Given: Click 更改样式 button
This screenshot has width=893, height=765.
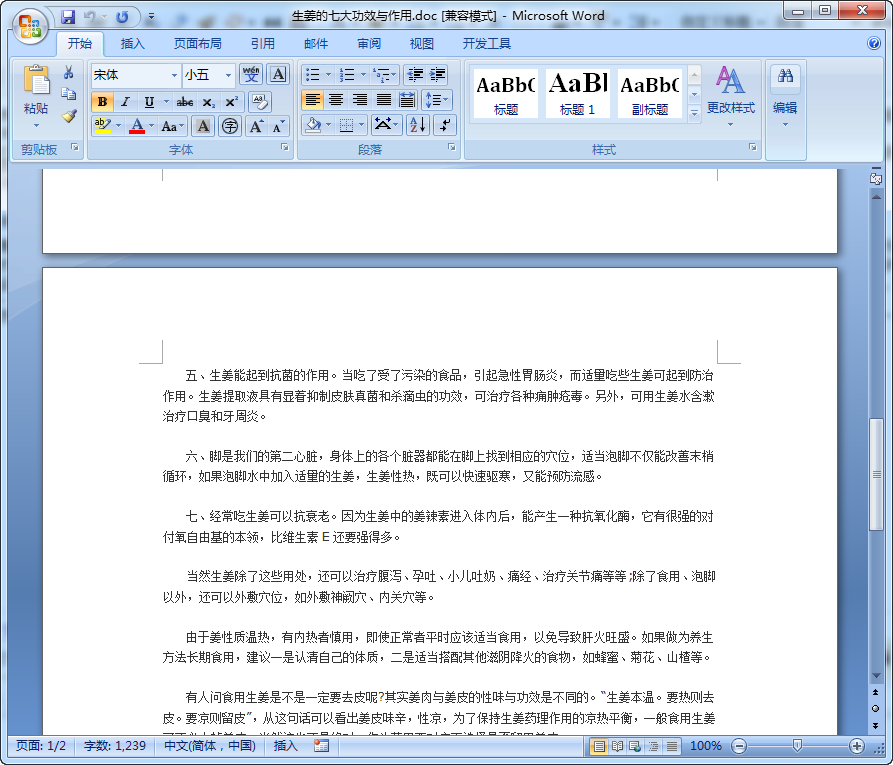Looking at the screenshot, I should [731, 95].
